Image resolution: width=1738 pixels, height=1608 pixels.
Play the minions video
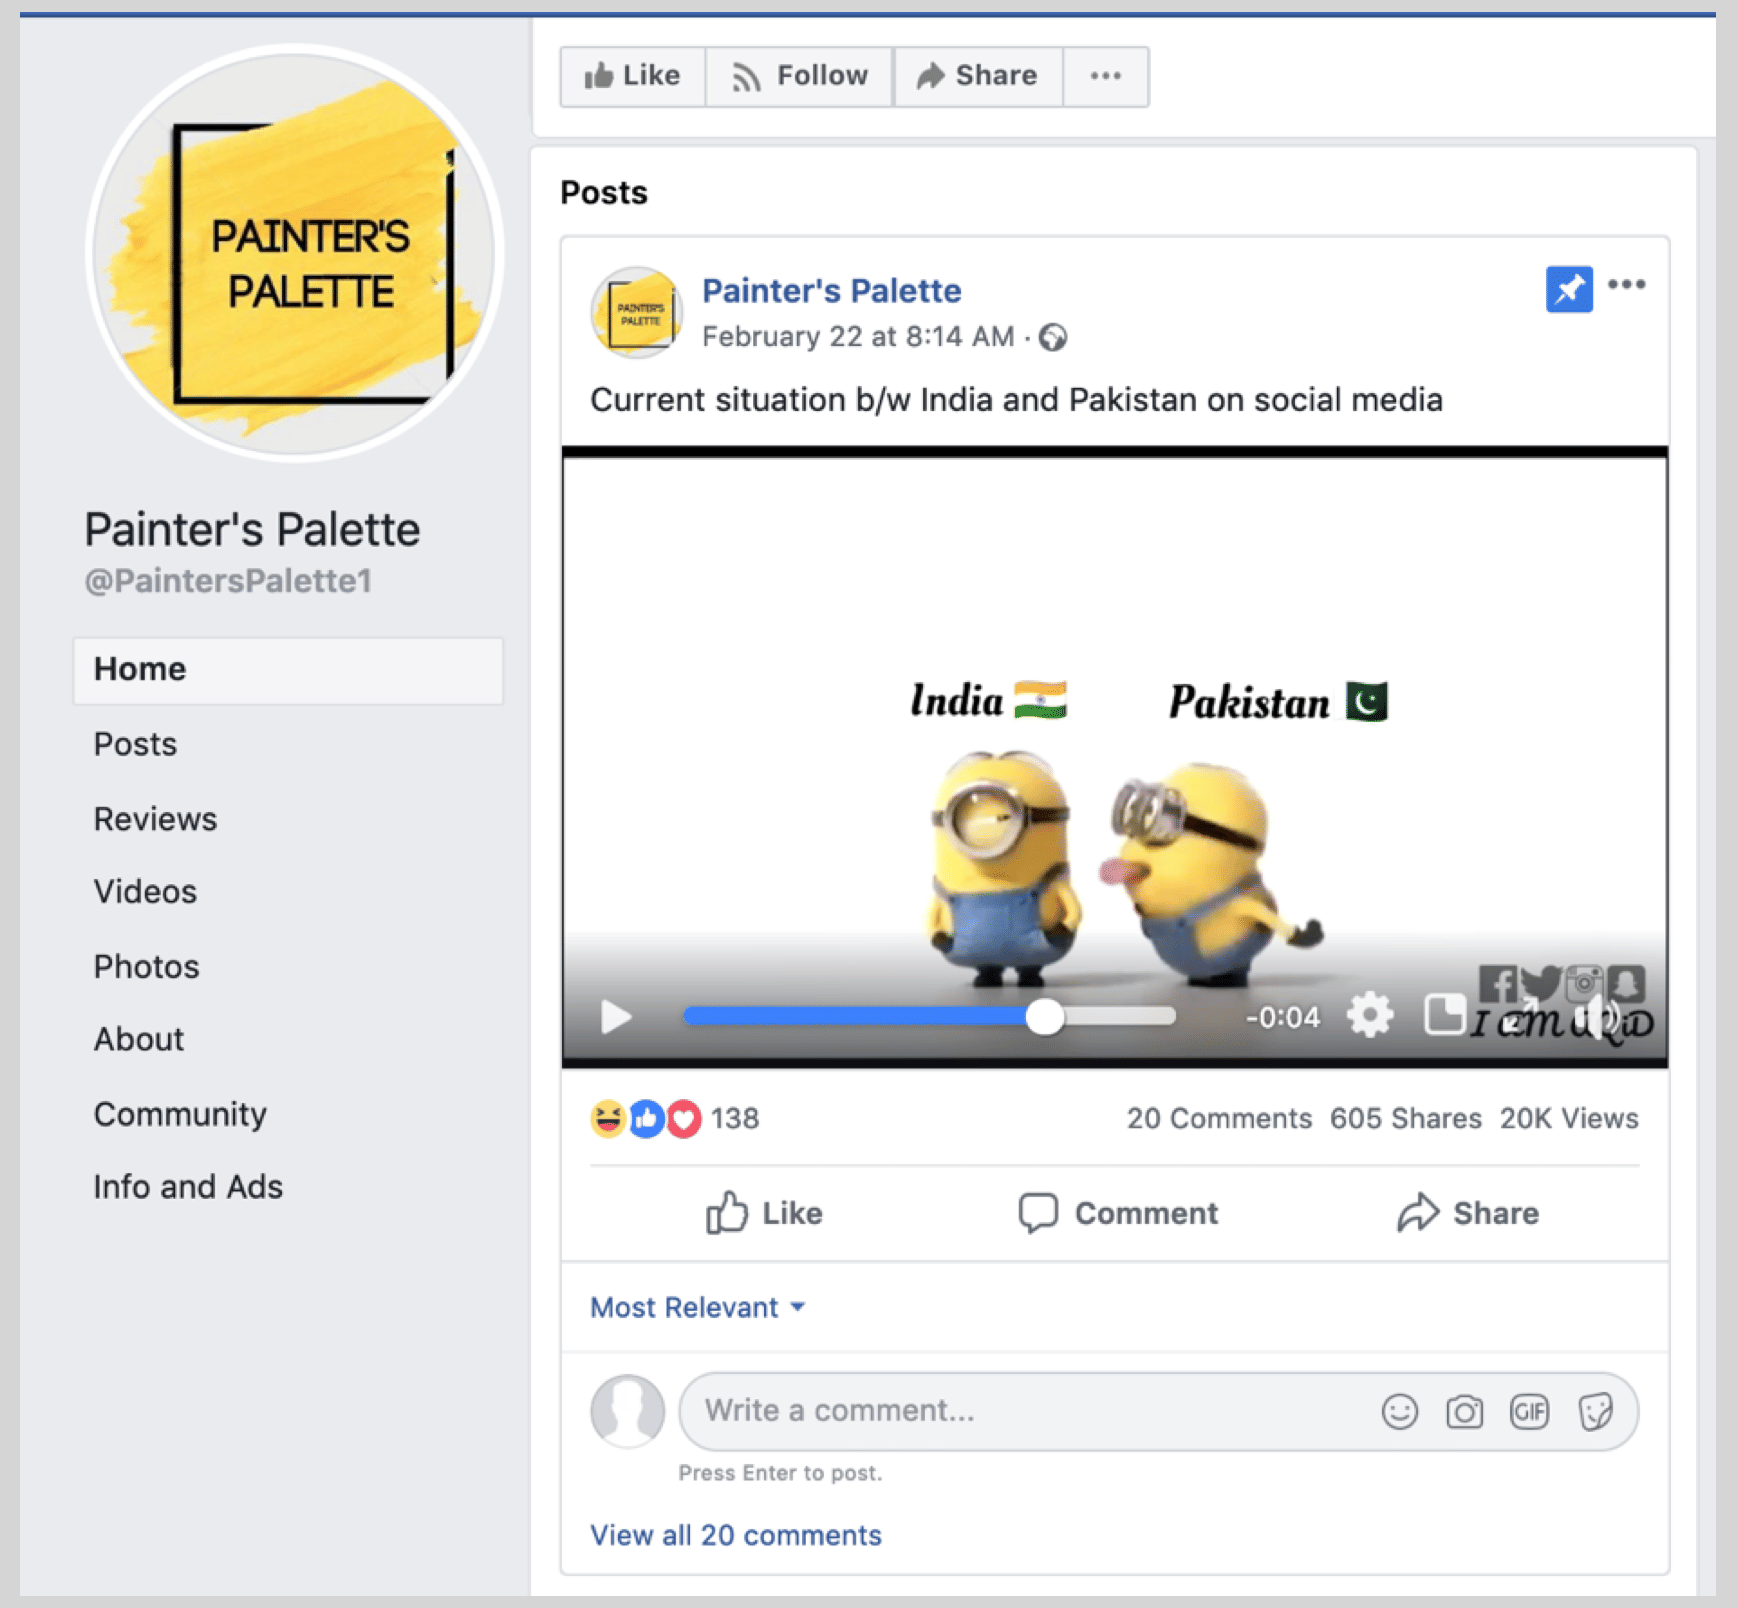pos(616,1017)
